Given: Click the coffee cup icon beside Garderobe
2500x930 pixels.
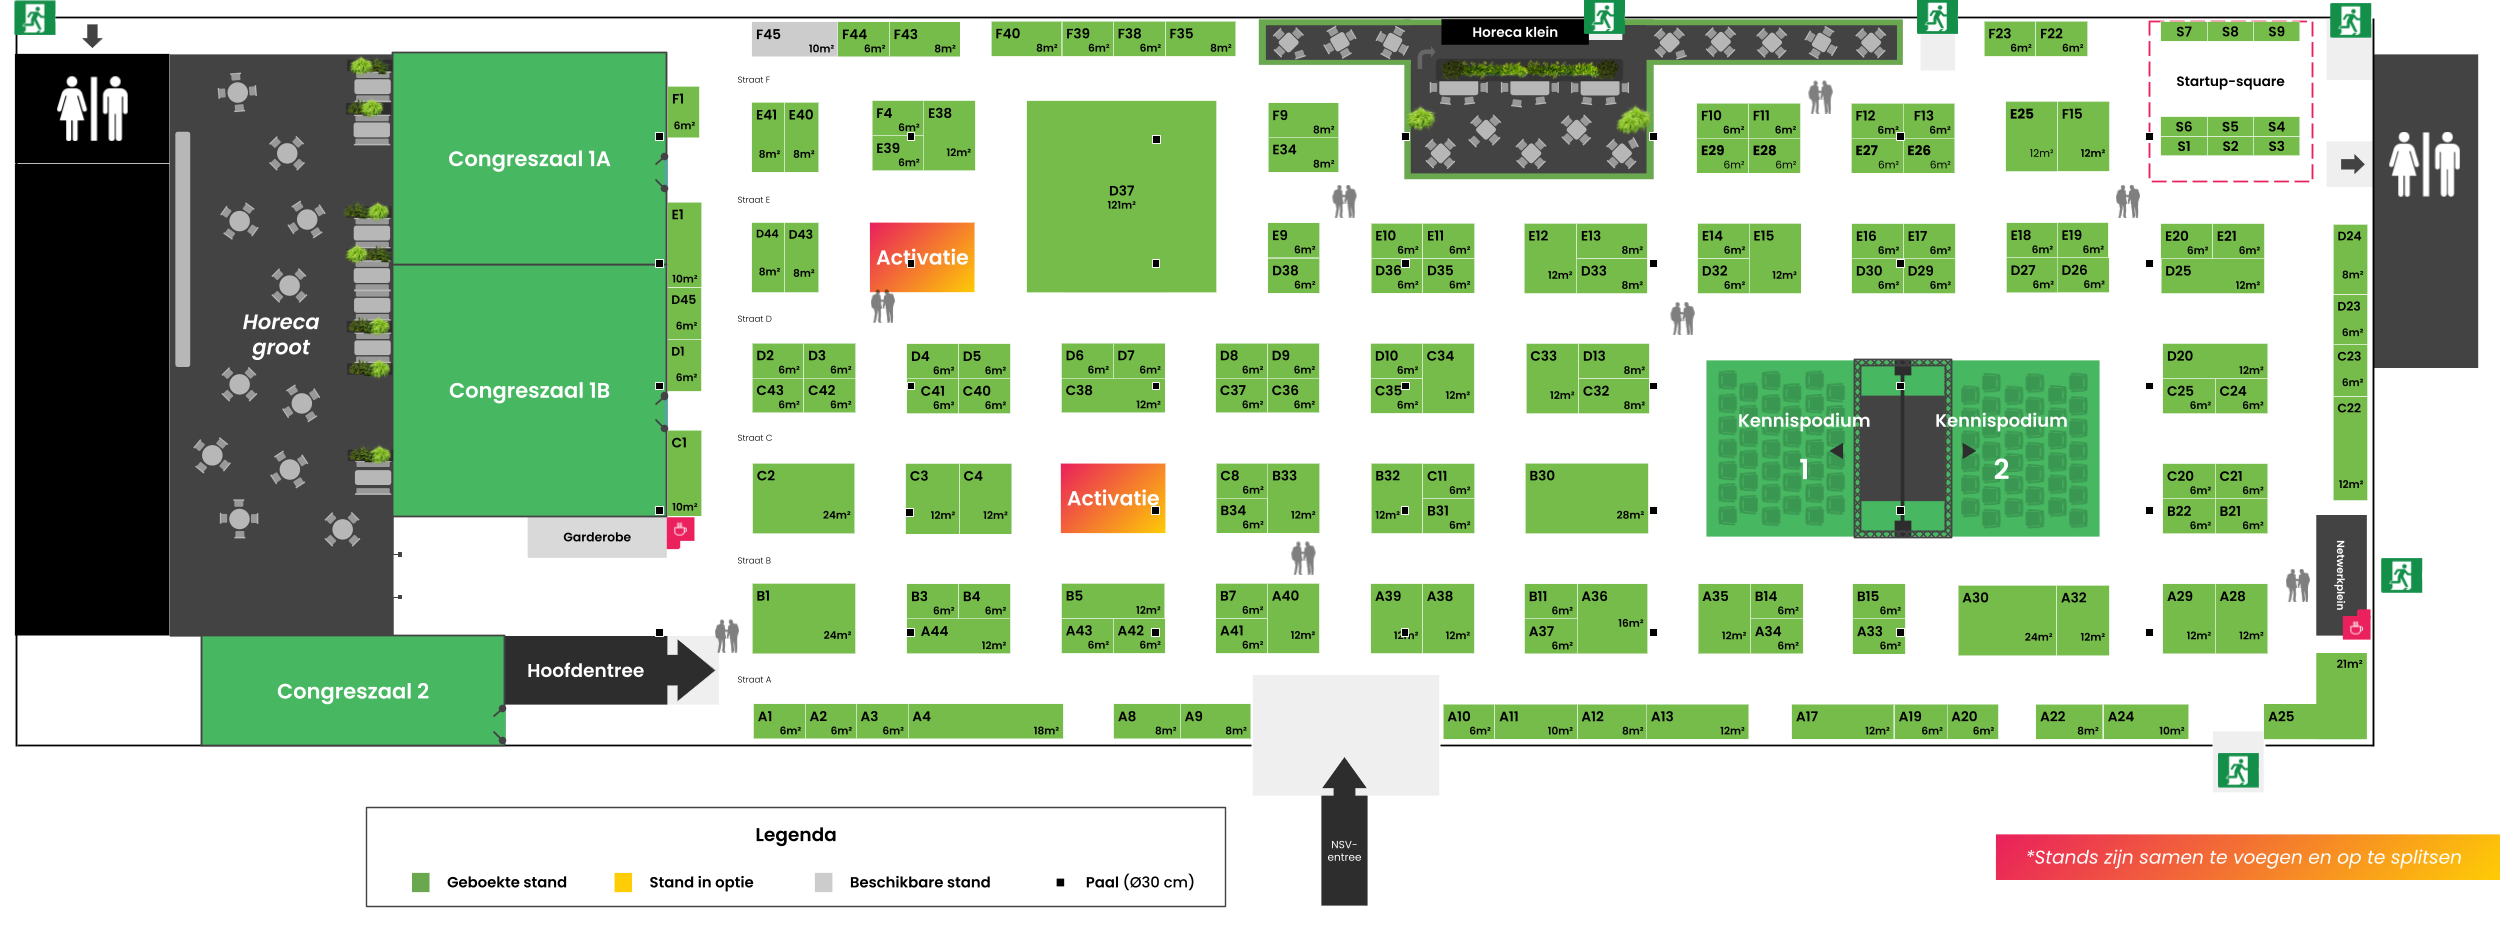Looking at the screenshot, I should (x=681, y=530).
